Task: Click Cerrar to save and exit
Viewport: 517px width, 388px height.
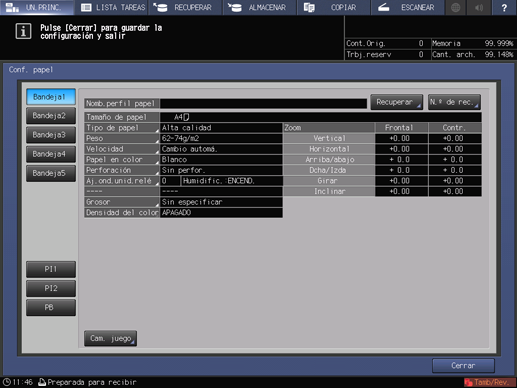Action: click(463, 366)
